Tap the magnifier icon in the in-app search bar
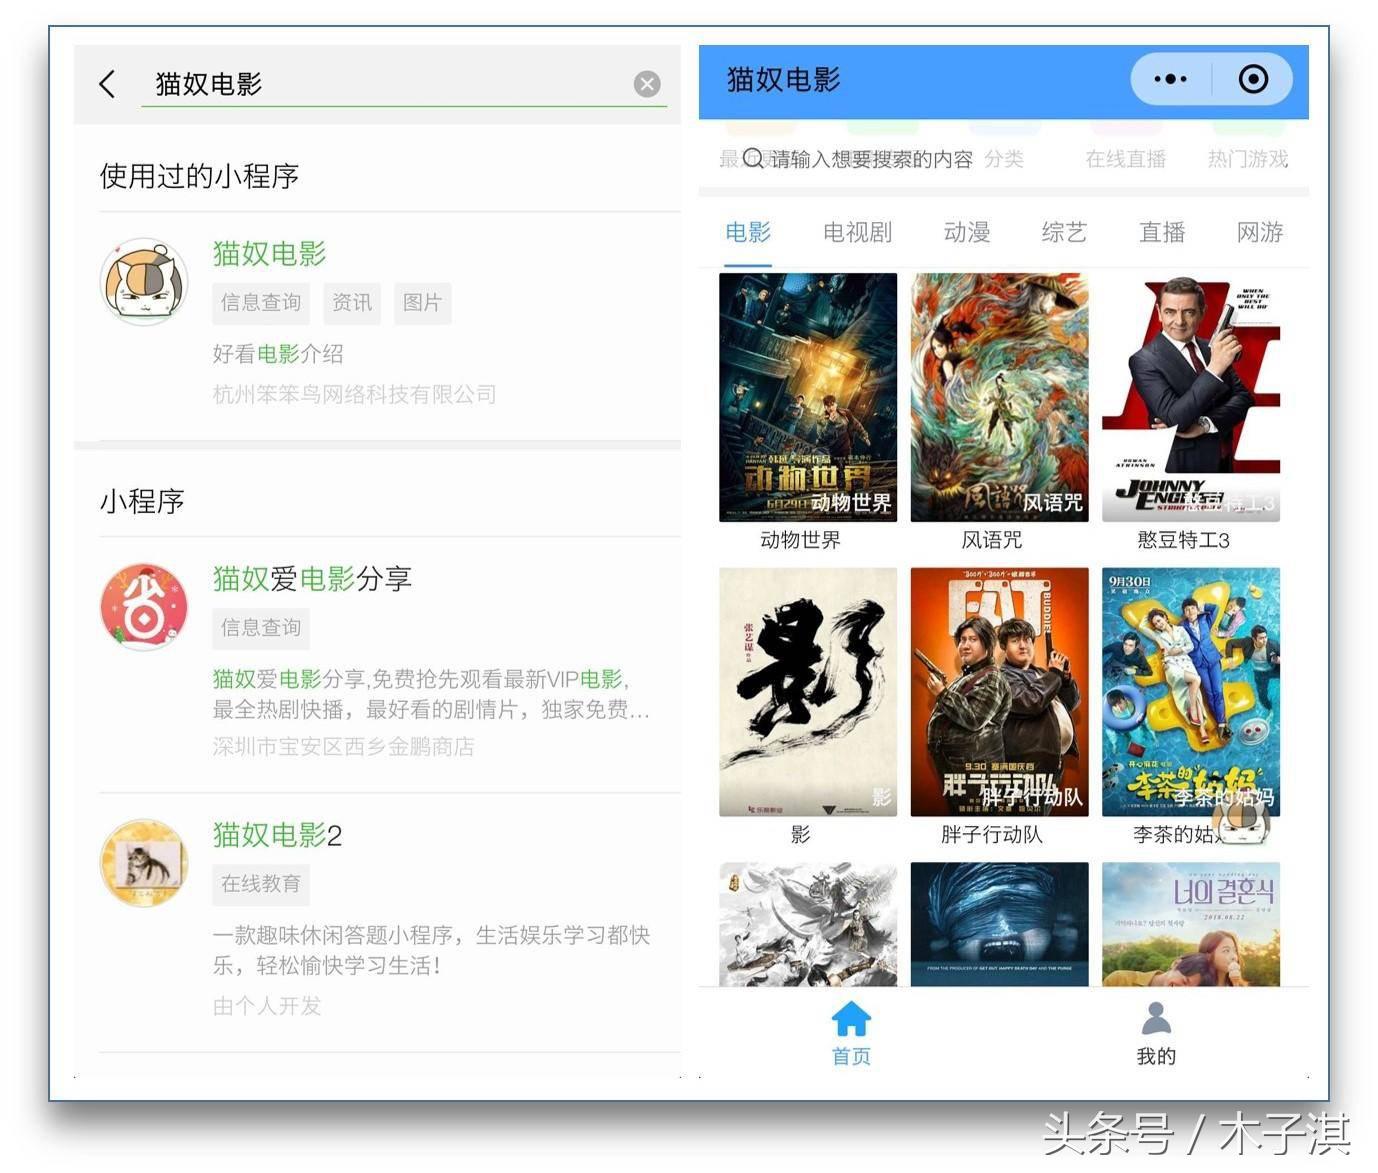The height and width of the screenshot is (1173, 1378). click(x=753, y=158)
